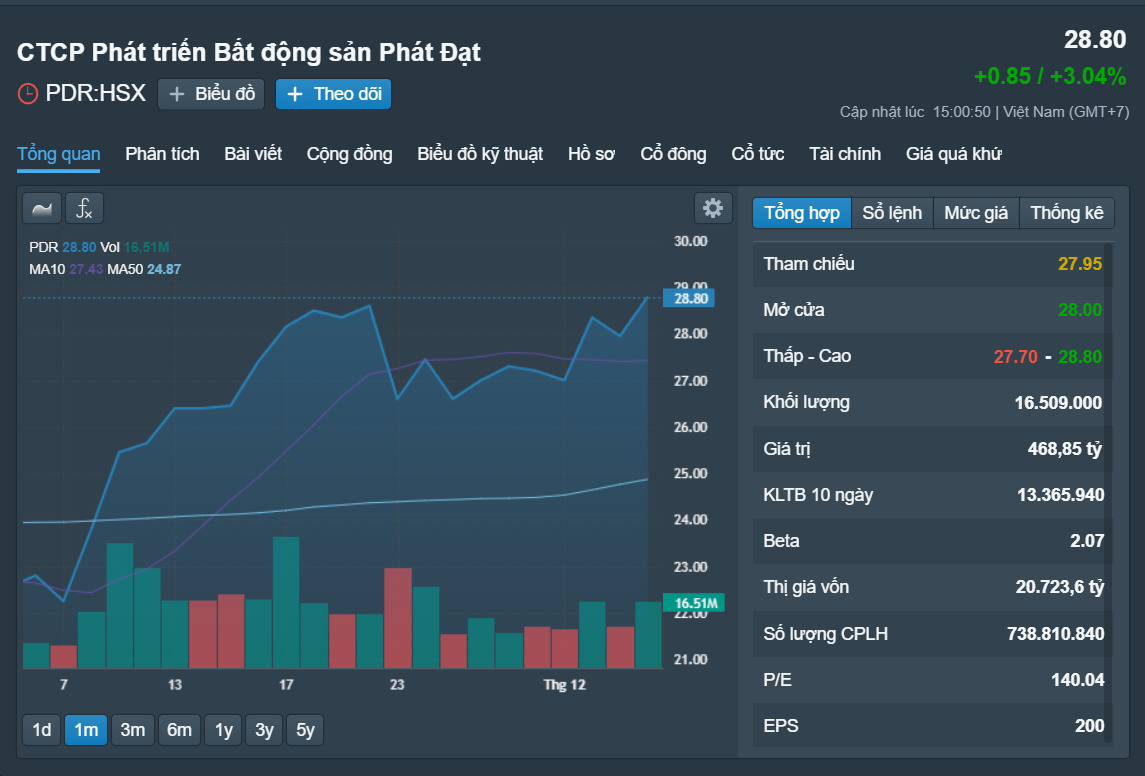
Task: Open the fx indicators icon
Action: point(84,209)
